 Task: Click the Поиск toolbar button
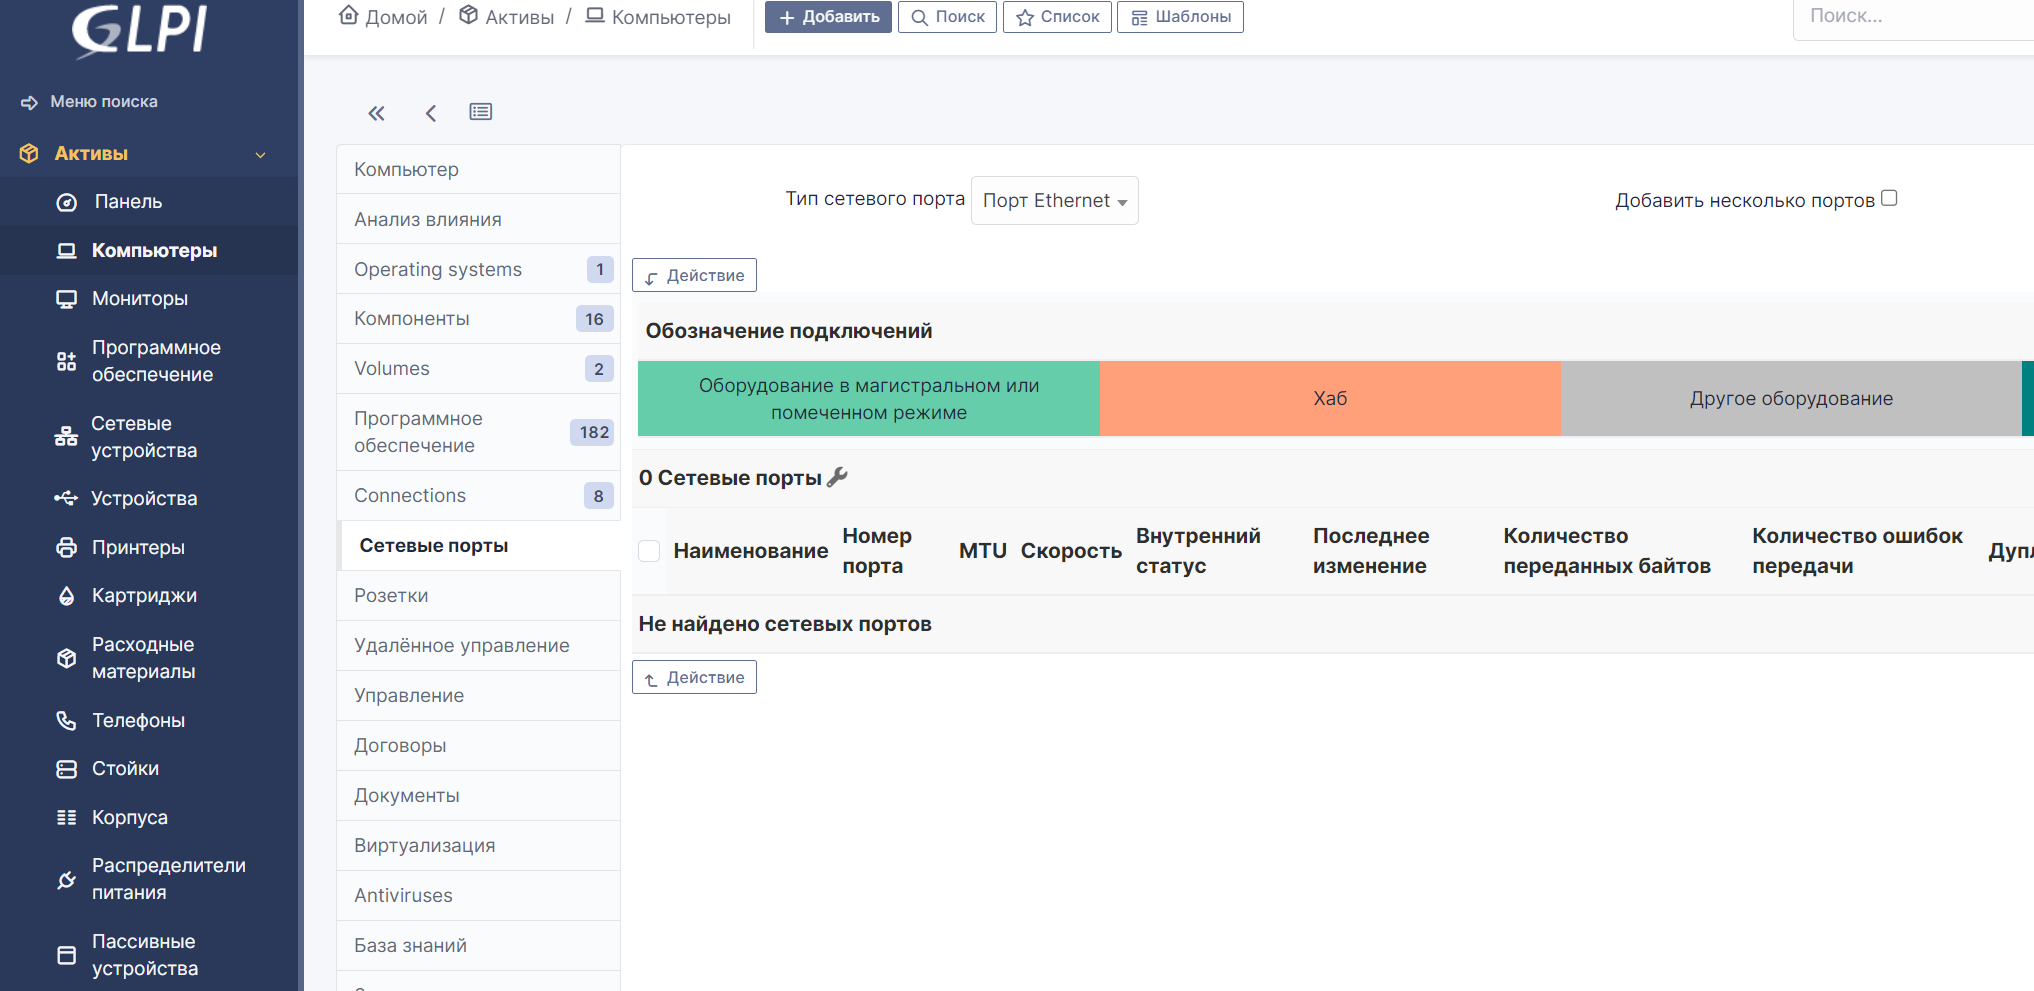[947, 17]
